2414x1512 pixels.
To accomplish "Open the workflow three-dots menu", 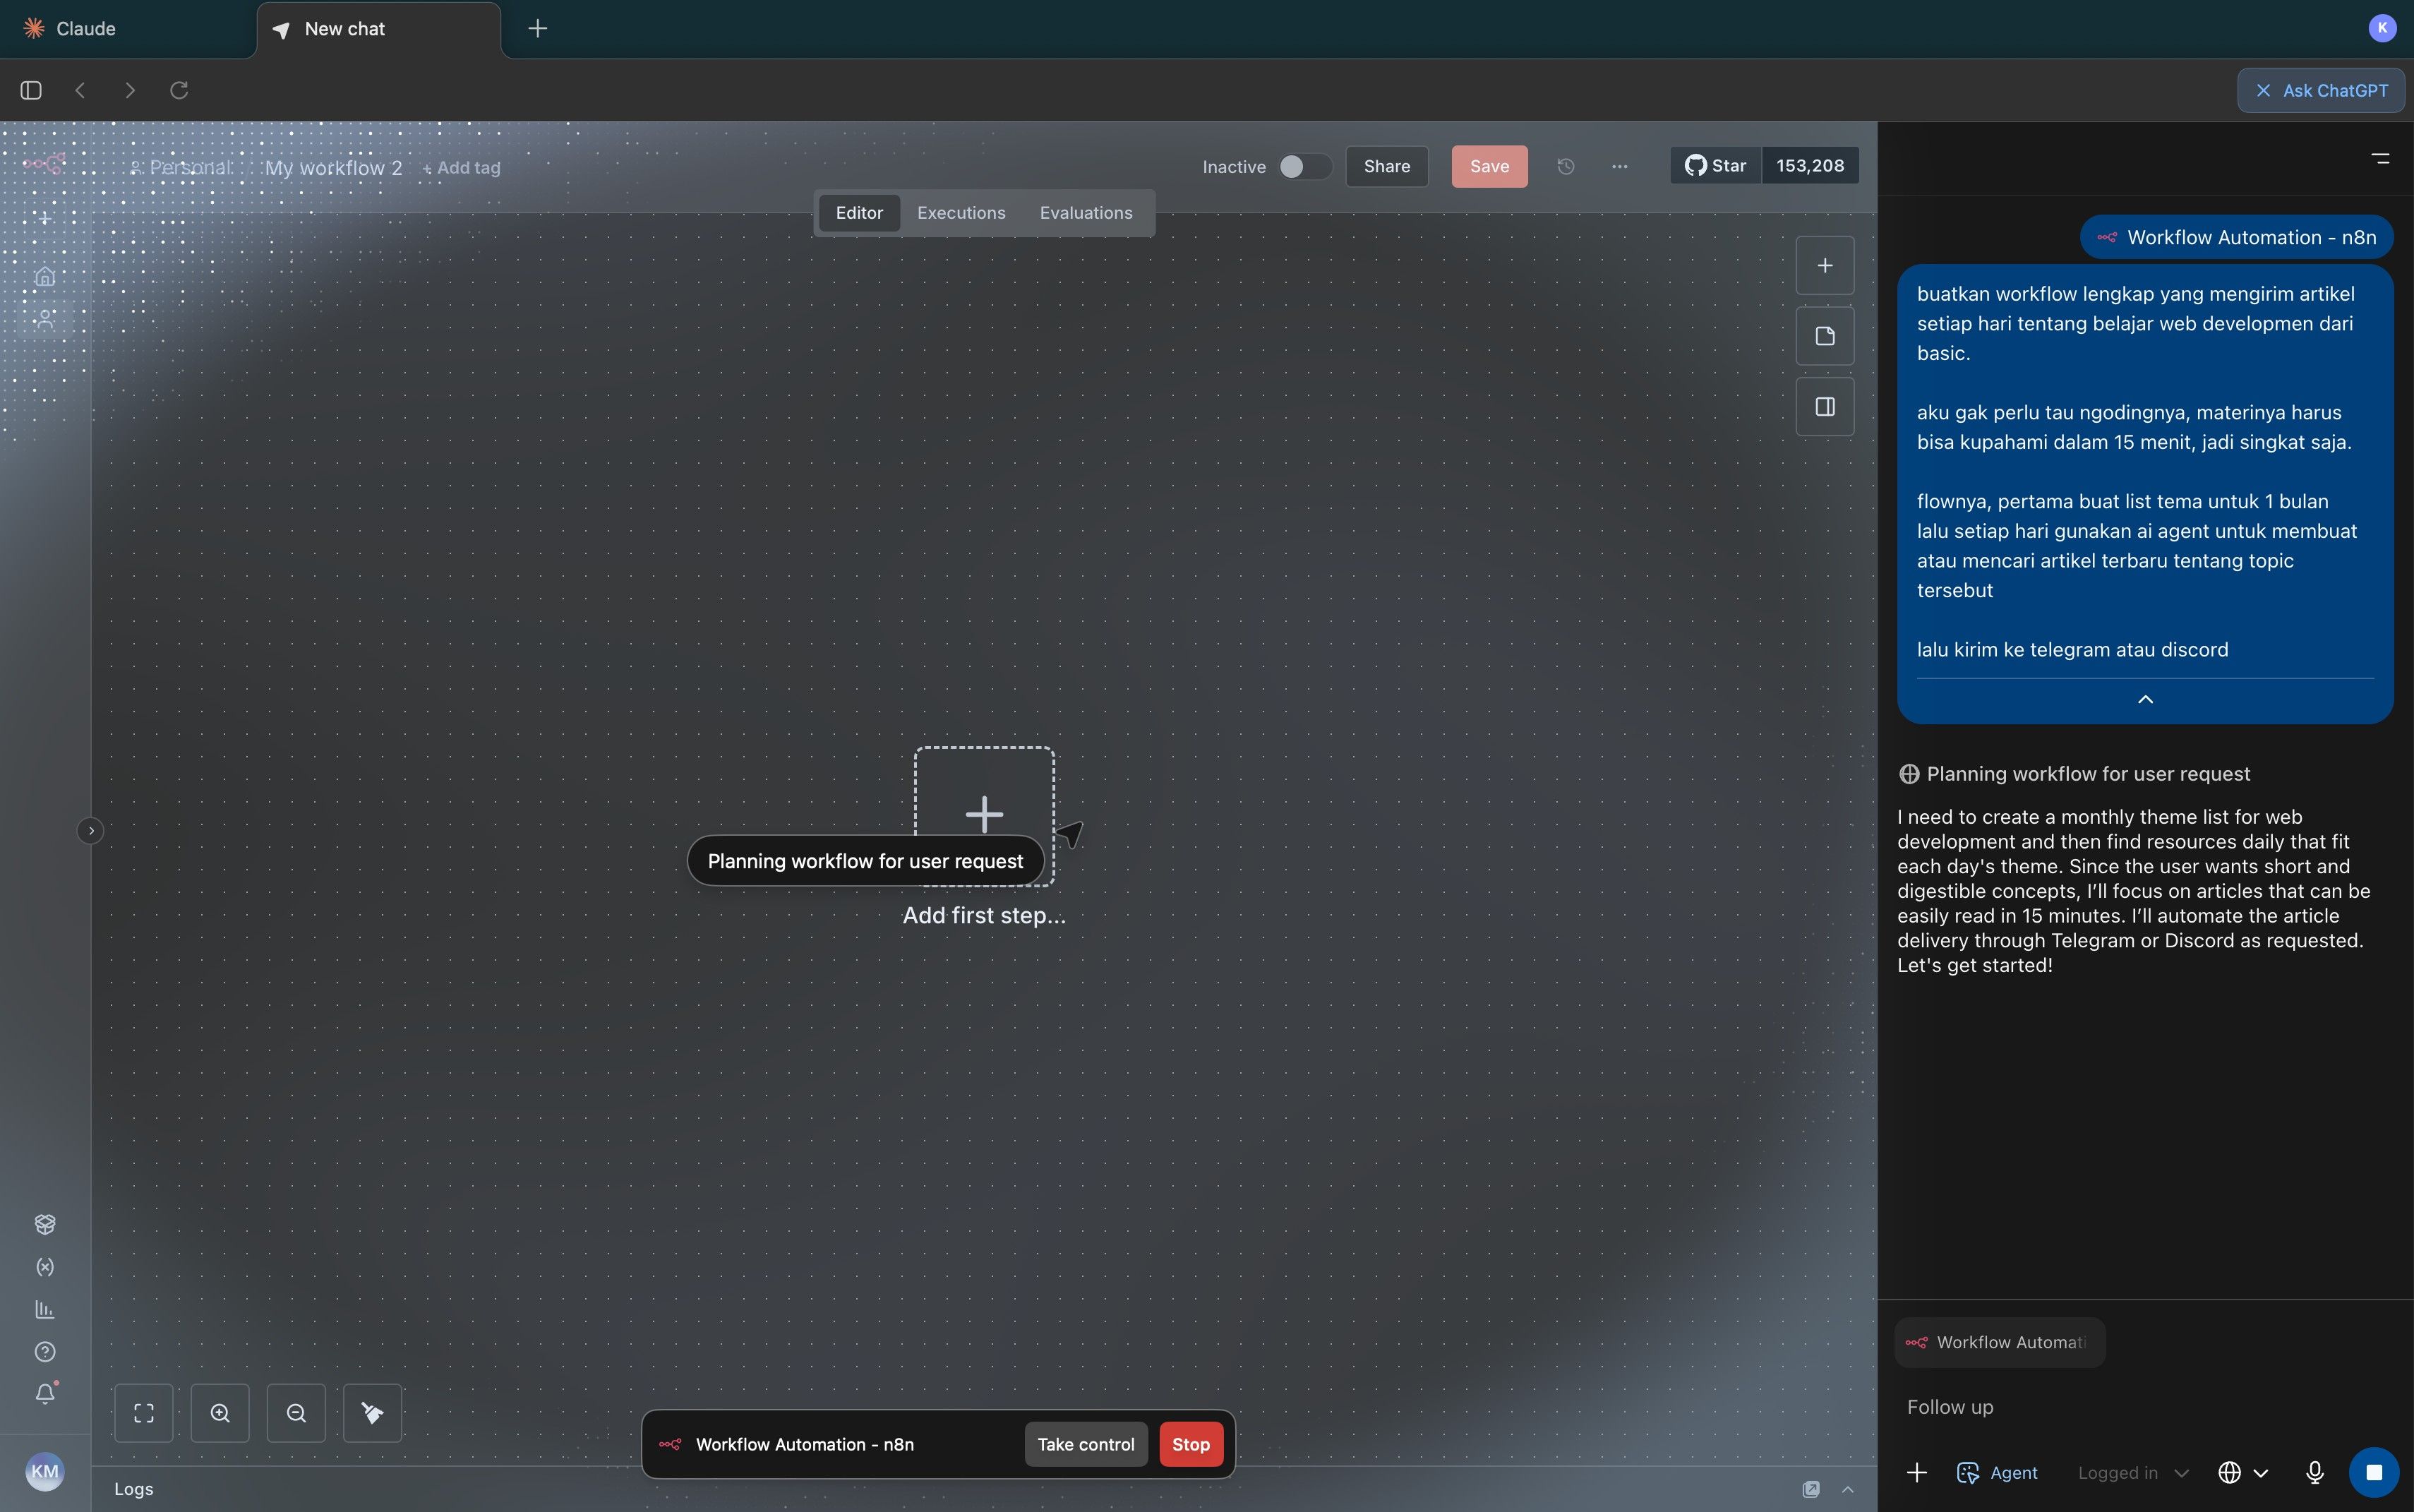I will tap(1619, 166).
